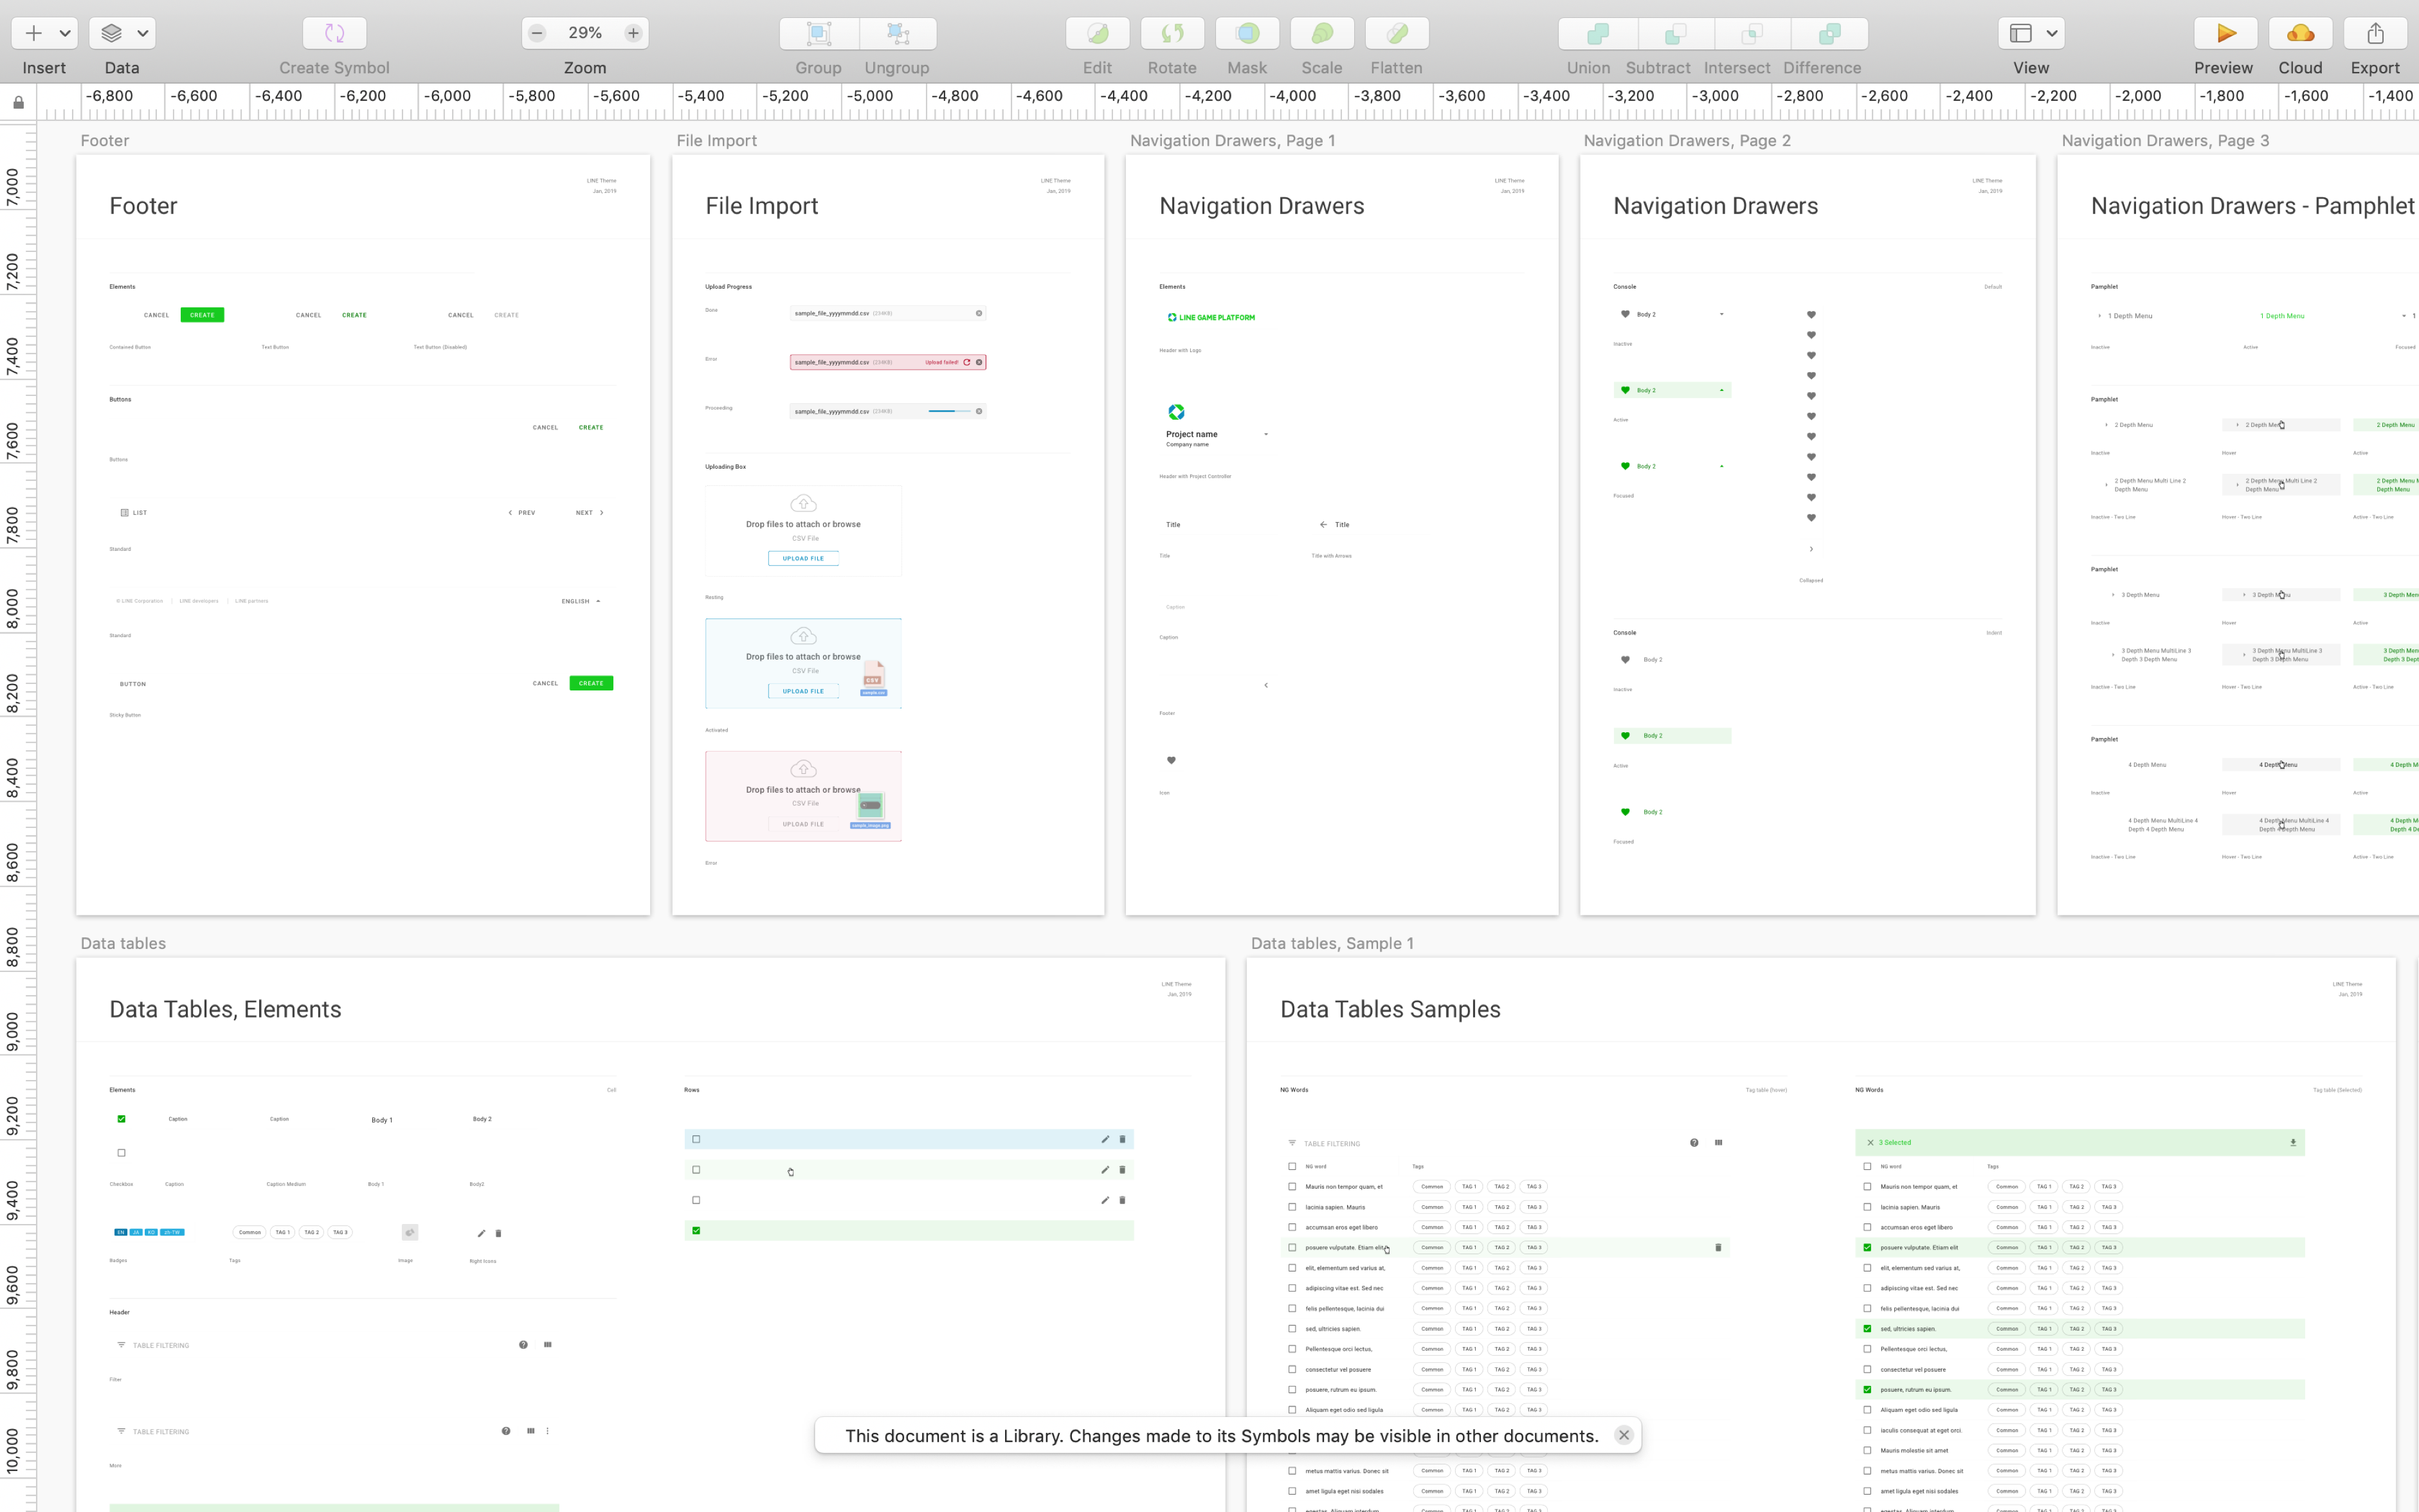Uncheck the green checked checkbox in Elements
This screenshot has width=2419, height=1512.
[x=121, y=1119]
